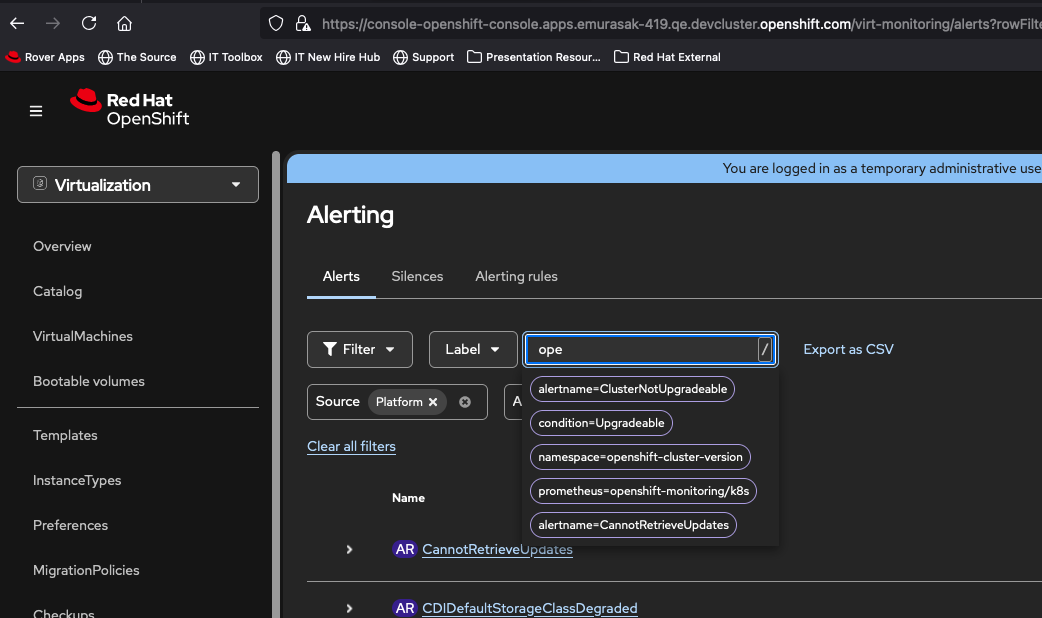
Task: Click the Red Hat OpenShift logo
Action: click(130, 108)
